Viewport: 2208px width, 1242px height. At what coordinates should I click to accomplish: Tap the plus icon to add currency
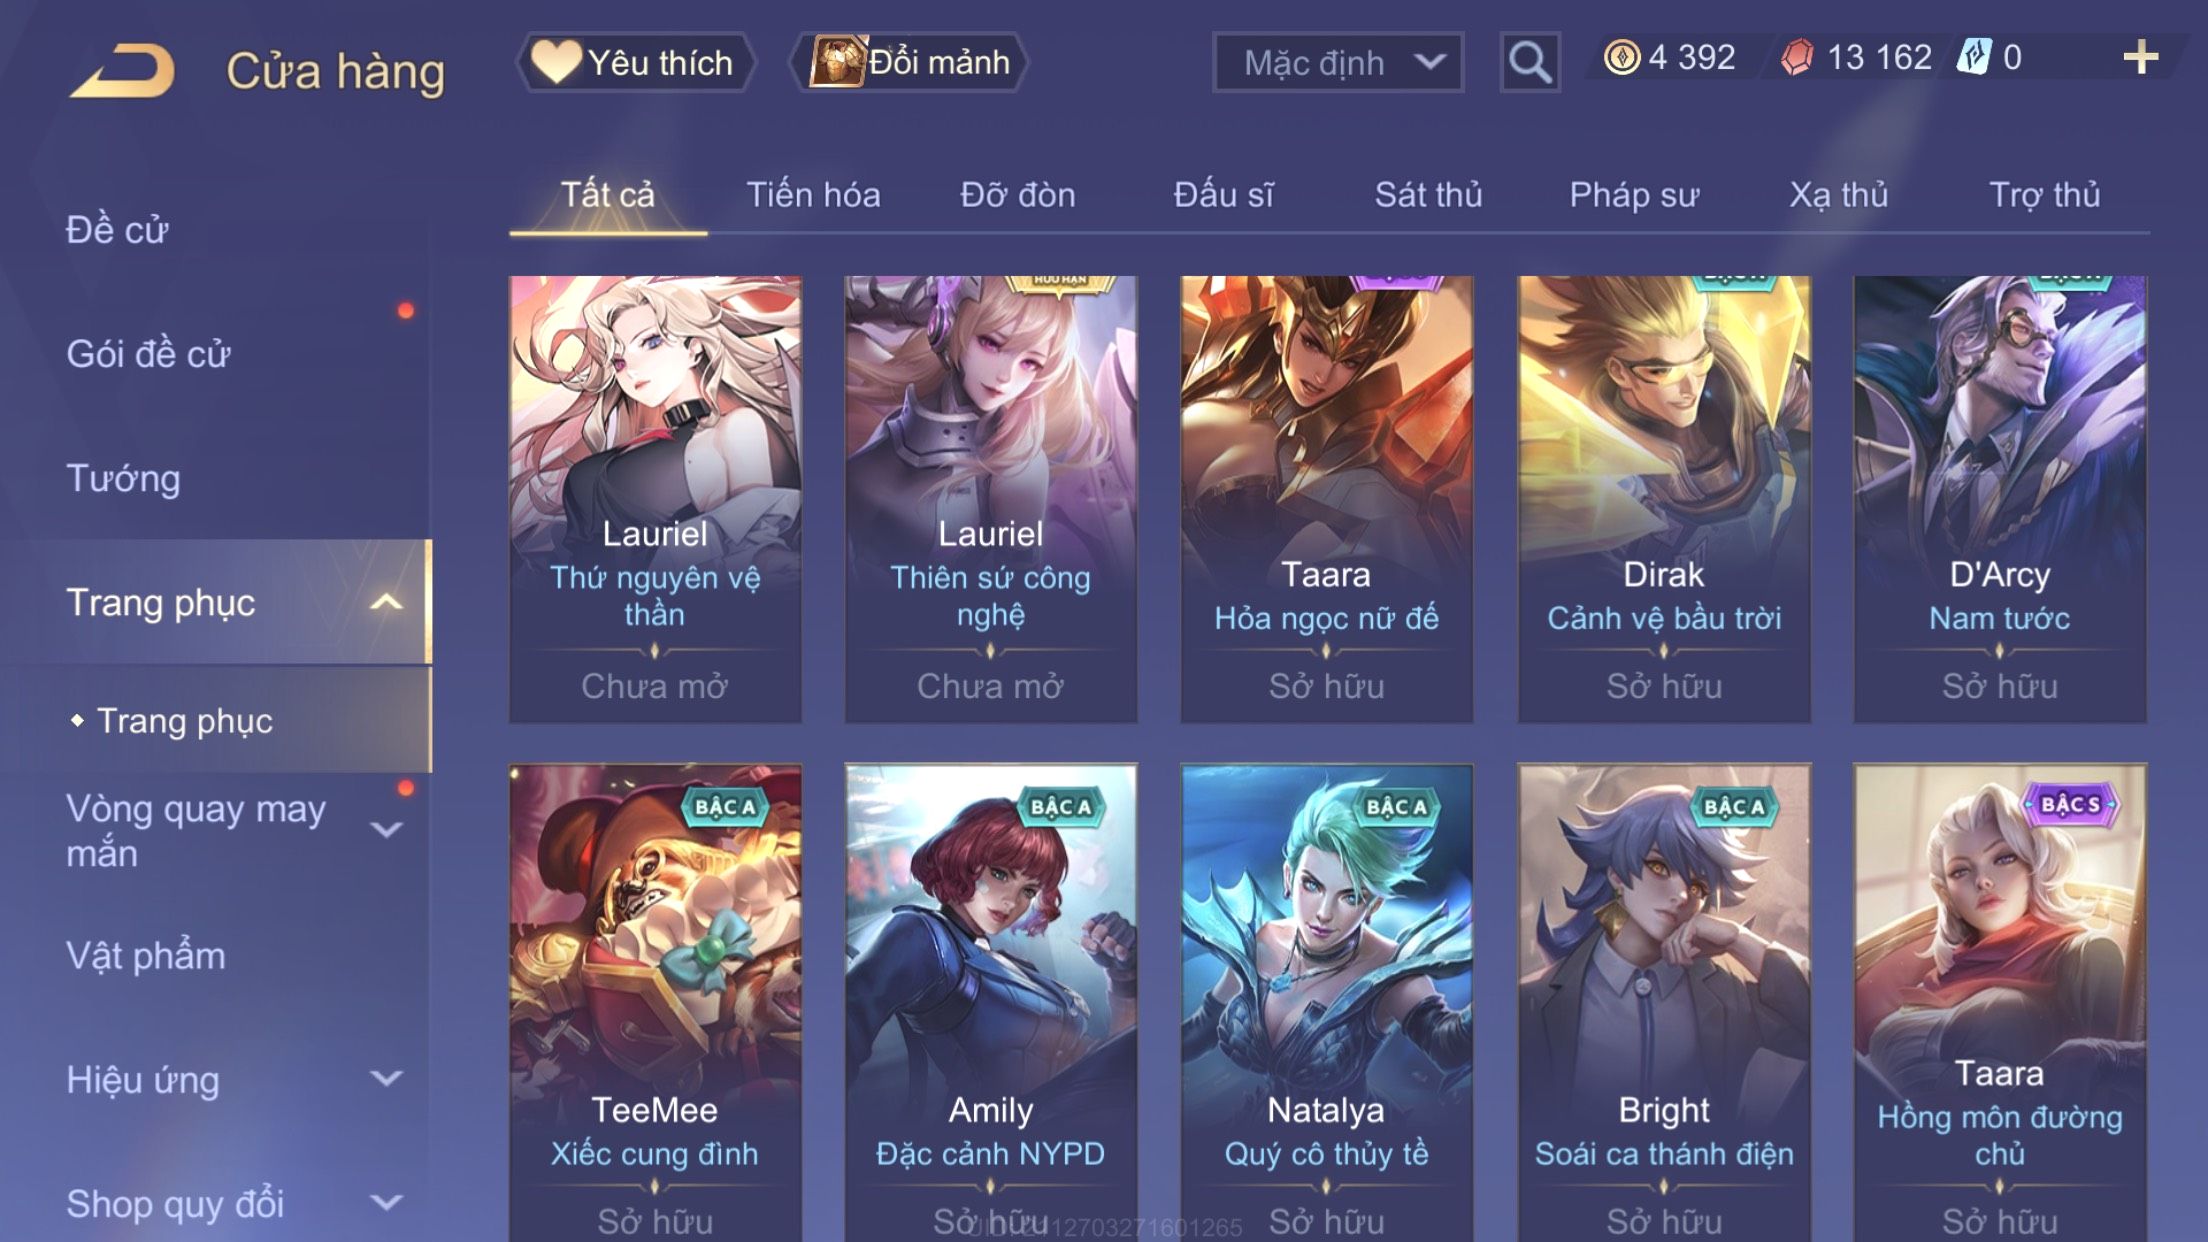(x=2140, y=57)
